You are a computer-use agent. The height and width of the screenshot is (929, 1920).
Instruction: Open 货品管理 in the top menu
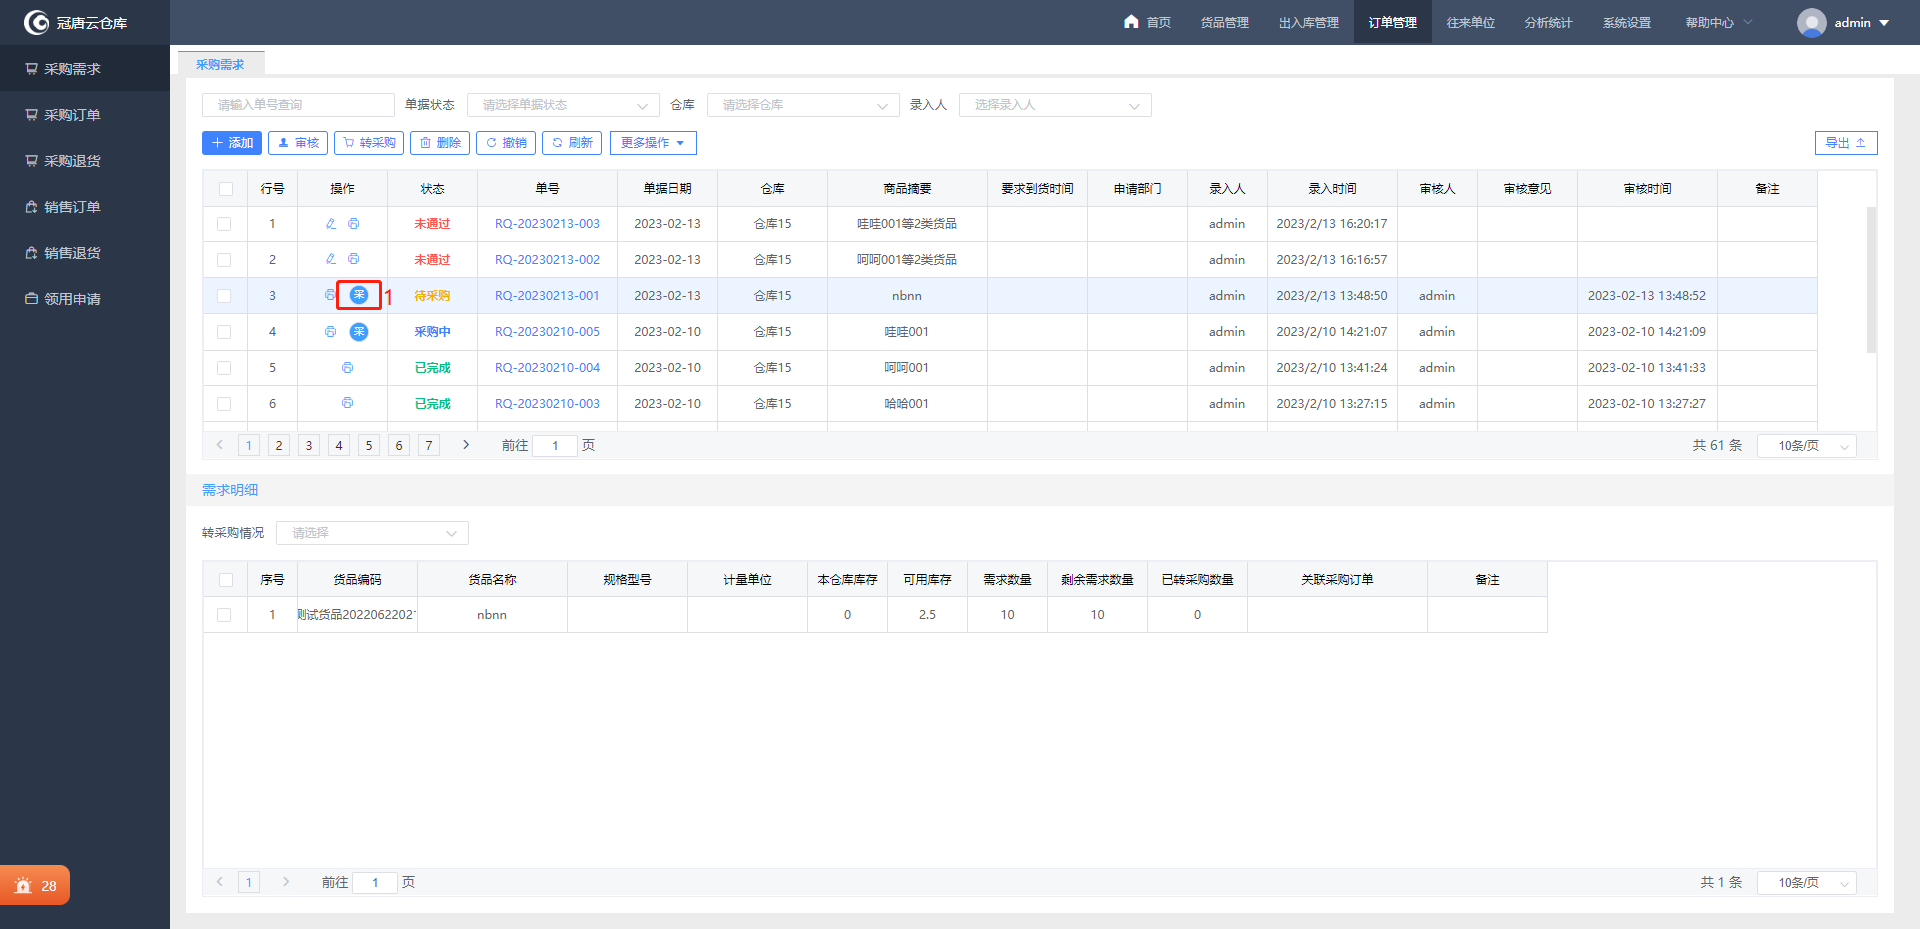(x=1225, y=22)
